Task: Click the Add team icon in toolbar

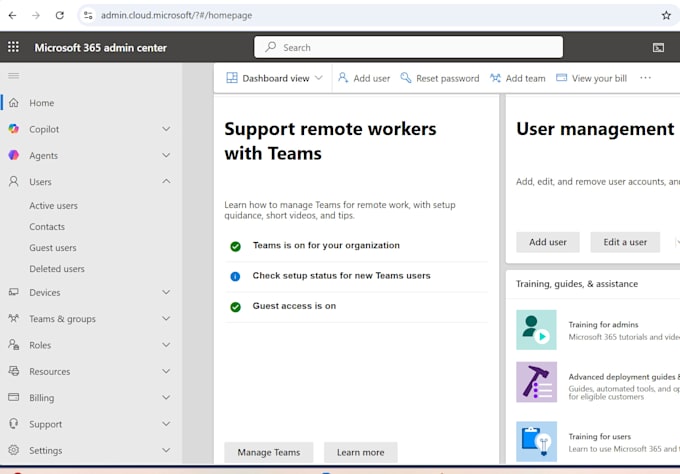Action: tap(495, 78)
